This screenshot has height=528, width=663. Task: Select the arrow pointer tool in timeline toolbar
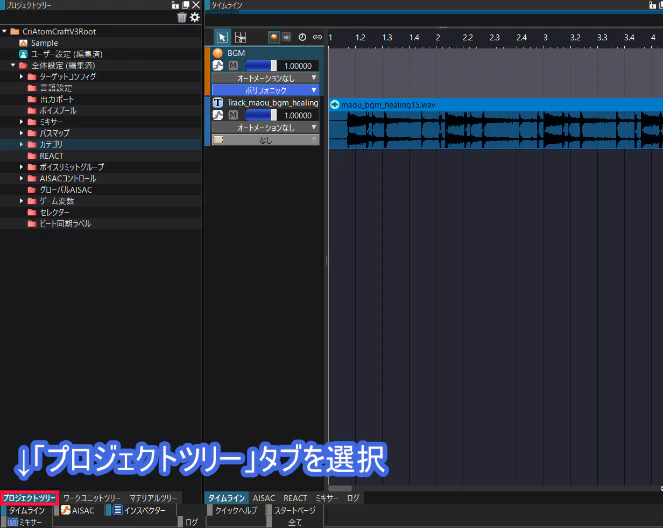pos(222,37)
